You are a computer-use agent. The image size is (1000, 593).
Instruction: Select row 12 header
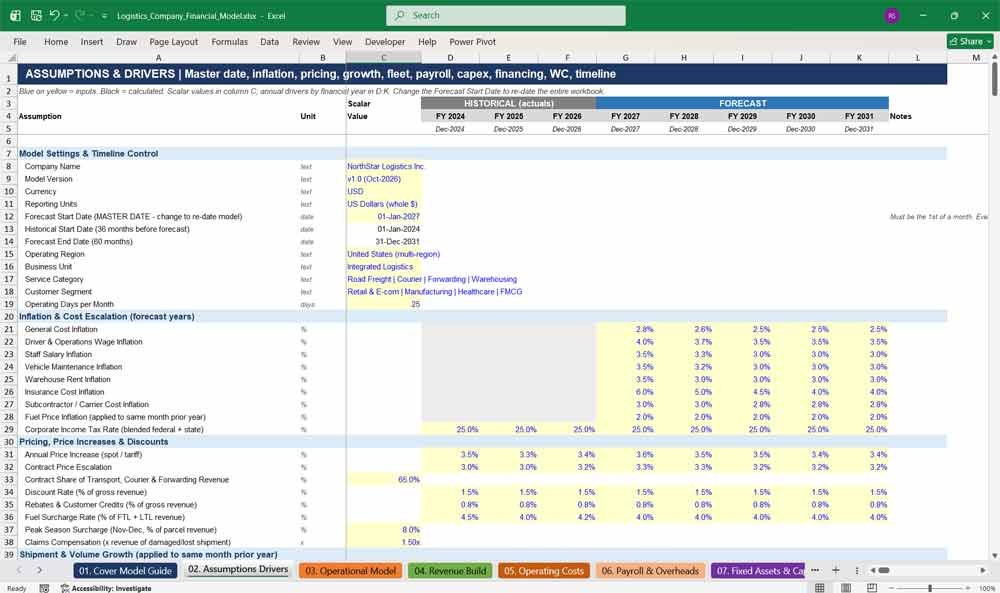point(9,217)
